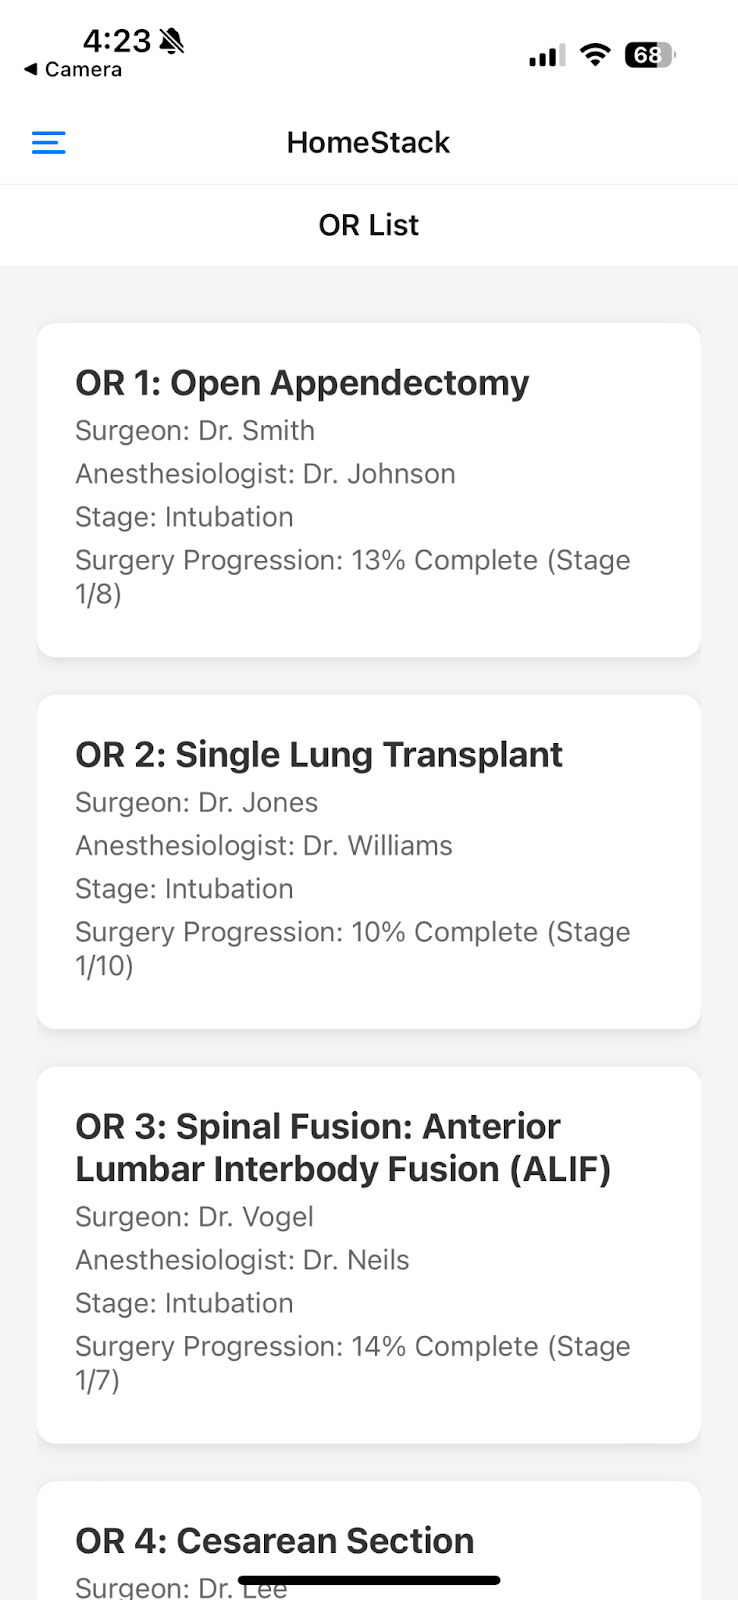Tap Surgeon Dr. Smith in OR 1

[x=195, y=431]
